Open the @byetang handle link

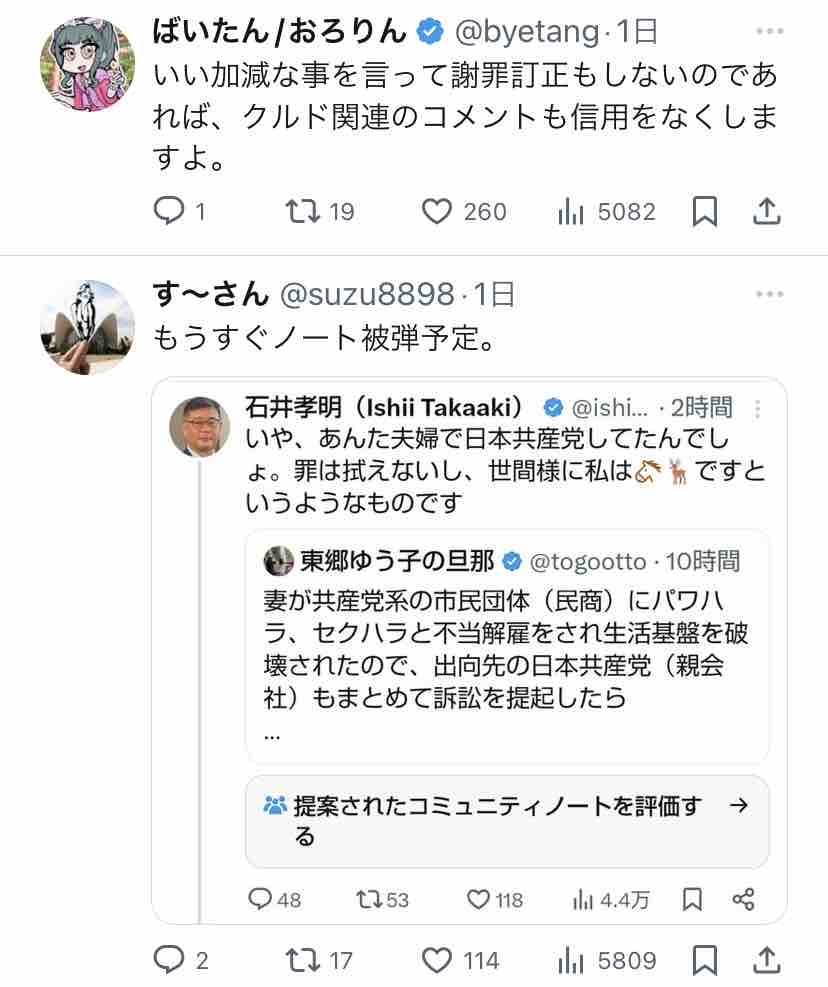(528, 32)
